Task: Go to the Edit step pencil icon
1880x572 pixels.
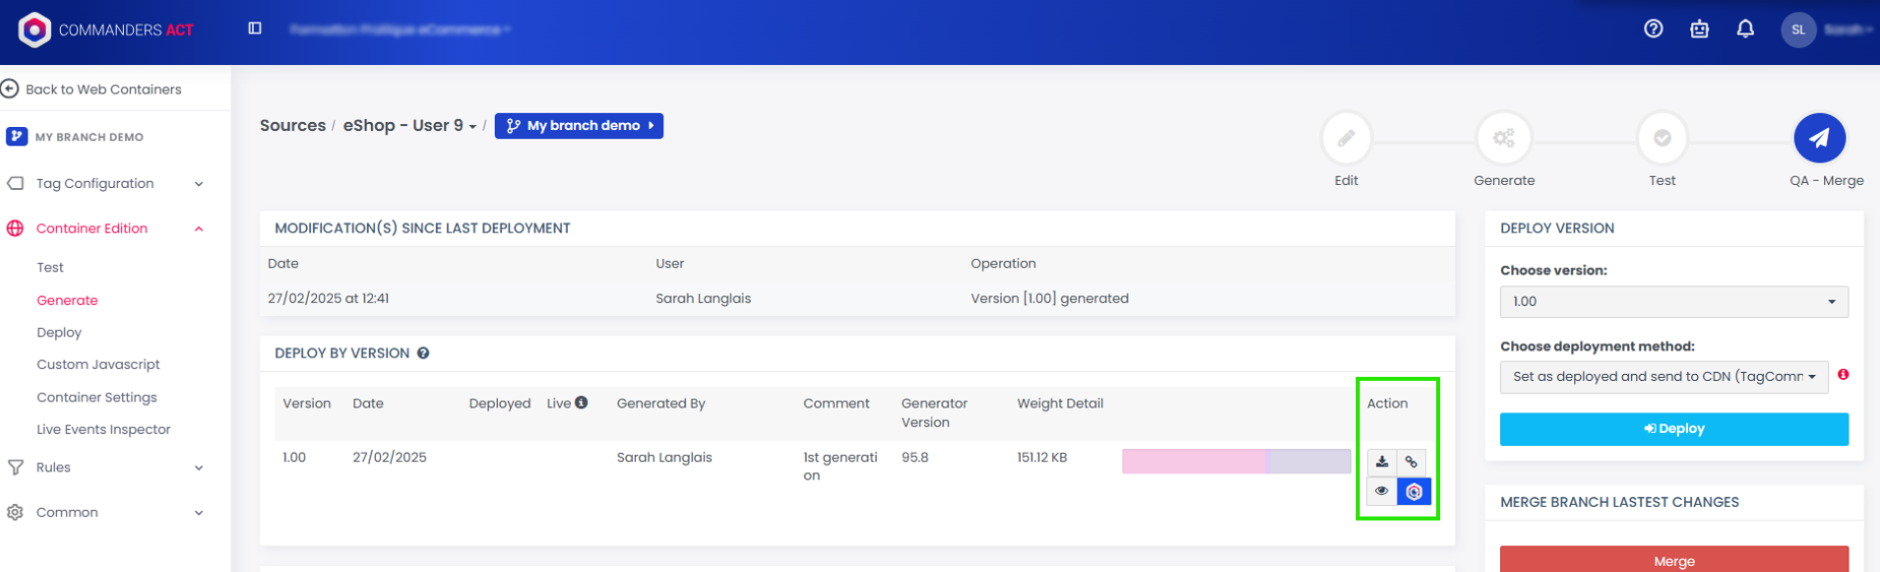Action: 1346,138
